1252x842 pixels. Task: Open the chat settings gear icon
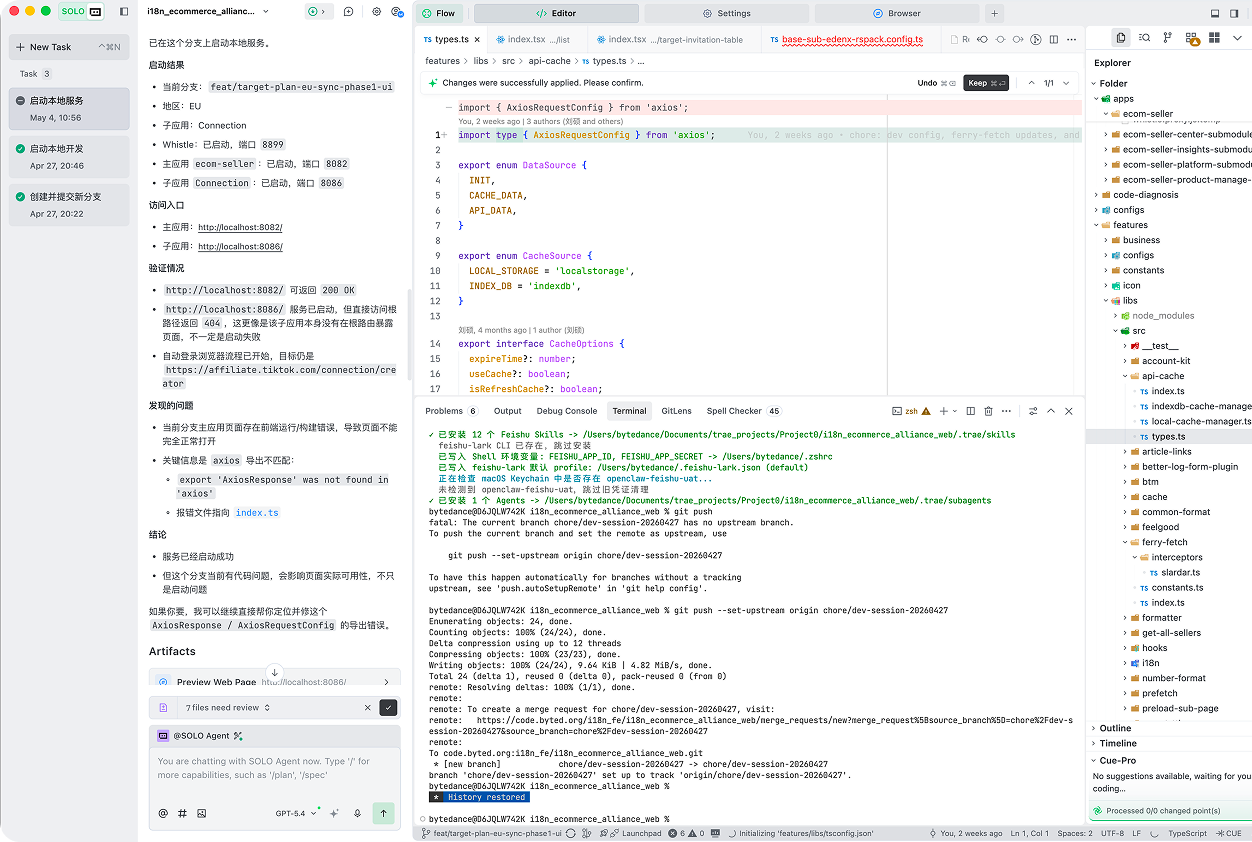(x=376, y=12)
